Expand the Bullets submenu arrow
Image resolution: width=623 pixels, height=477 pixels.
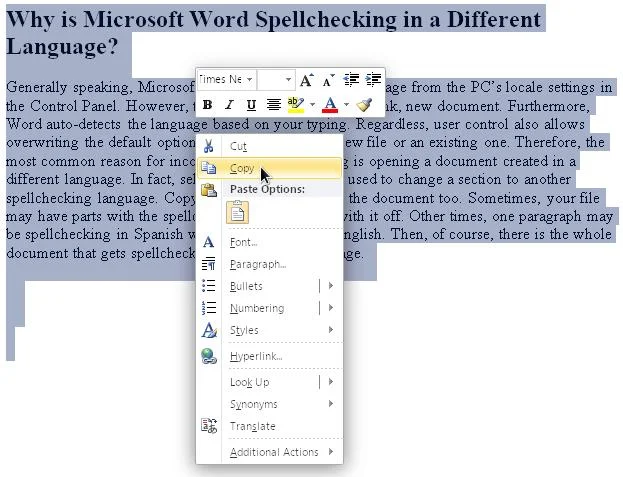point(331,286)
